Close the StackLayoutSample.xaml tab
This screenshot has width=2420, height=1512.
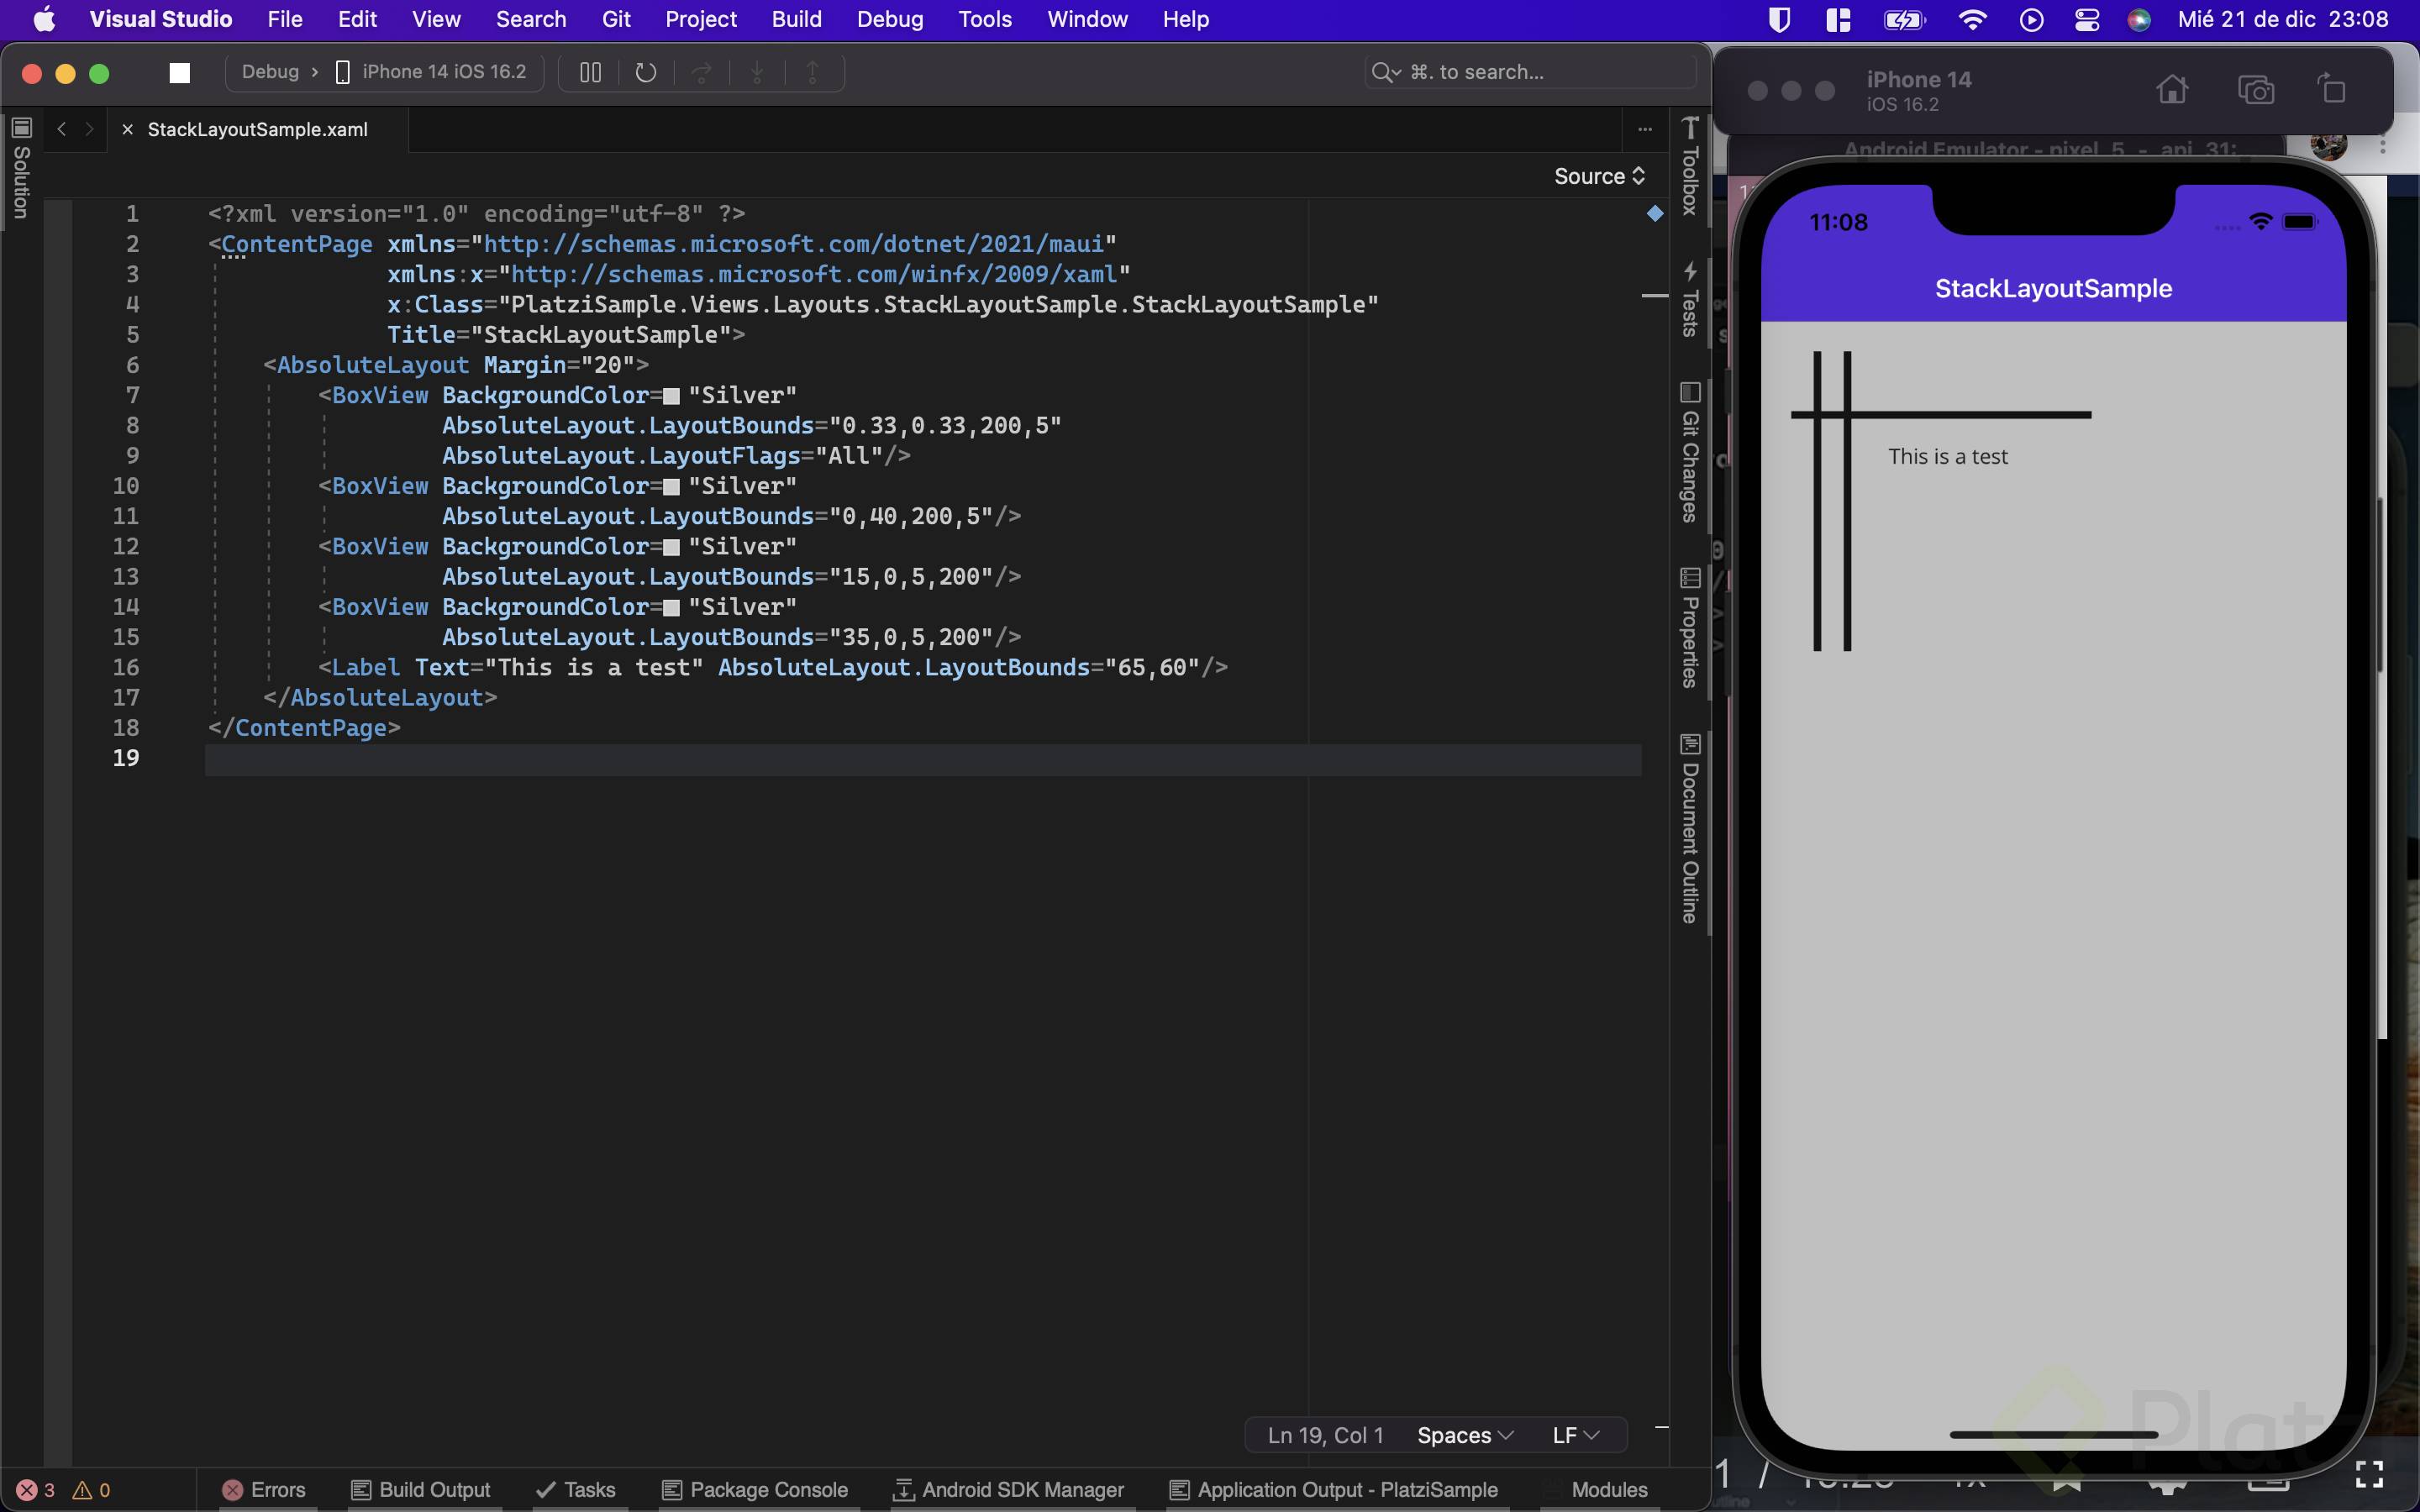point(127,129)
